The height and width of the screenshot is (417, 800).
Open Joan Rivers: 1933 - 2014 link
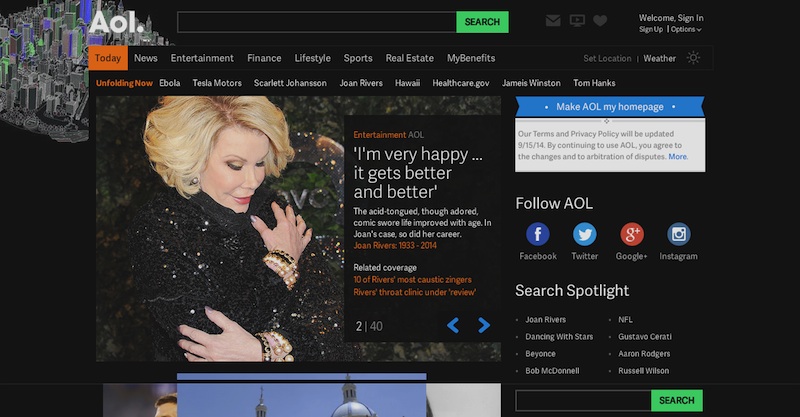395,246
